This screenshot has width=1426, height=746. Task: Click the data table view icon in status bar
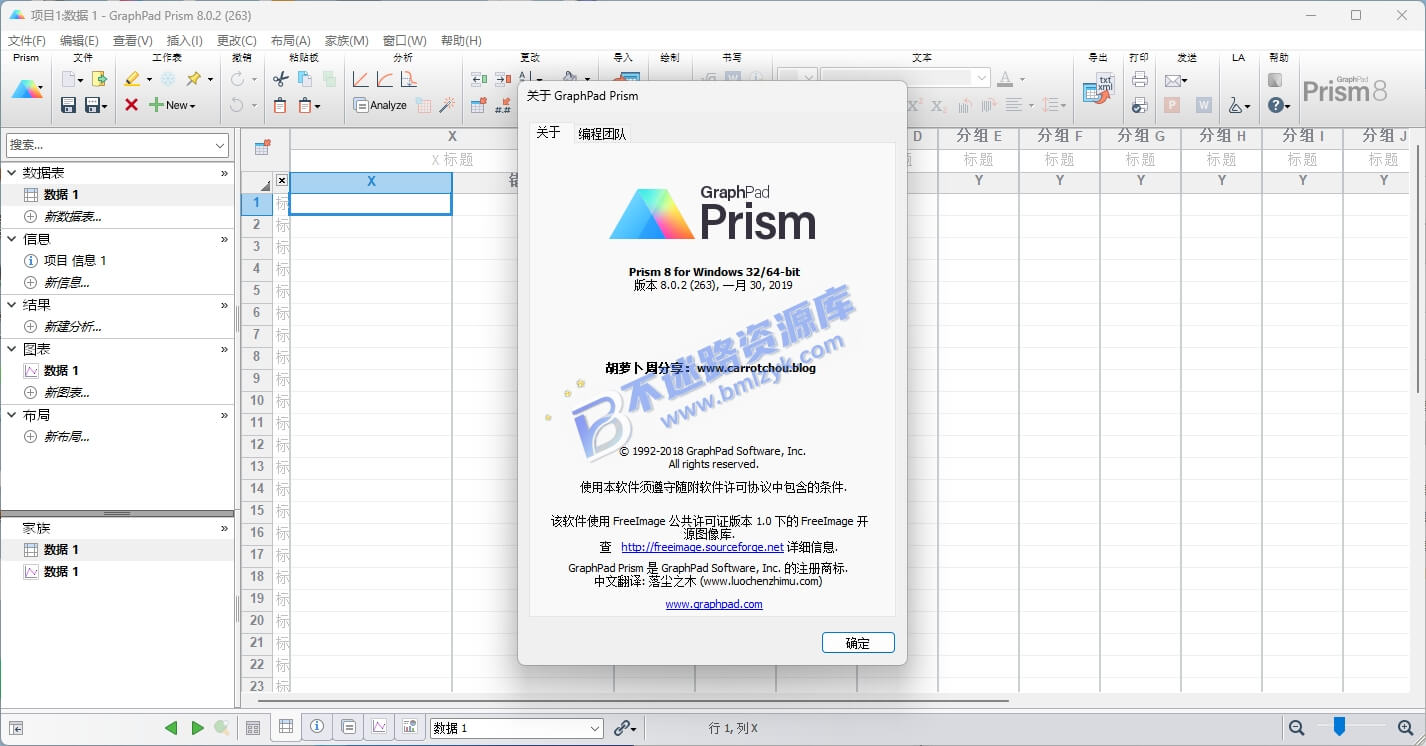tap(286, 727)
